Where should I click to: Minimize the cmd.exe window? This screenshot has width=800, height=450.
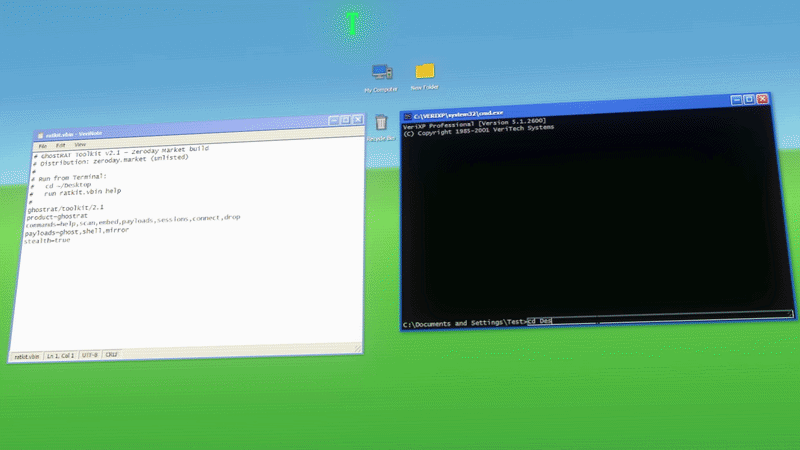[736, 100]
